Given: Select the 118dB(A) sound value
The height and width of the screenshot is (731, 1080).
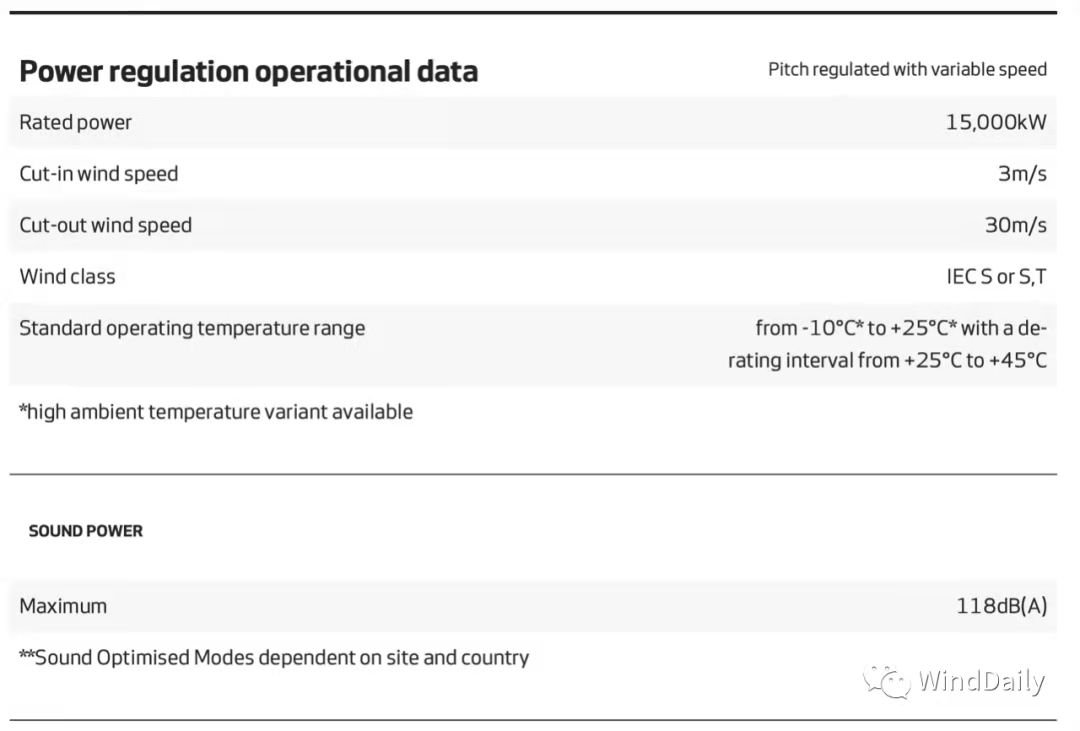Looking at the screenshot, I should click(1001, 605).
